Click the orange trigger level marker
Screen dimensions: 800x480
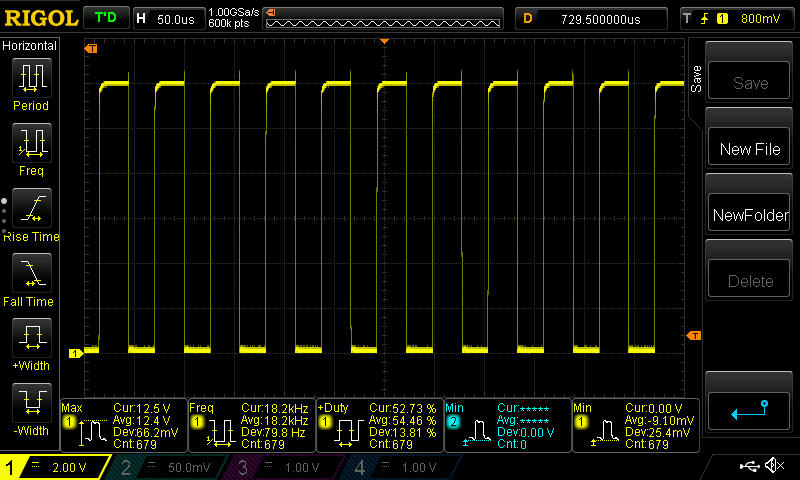click(x=694, y=334)
